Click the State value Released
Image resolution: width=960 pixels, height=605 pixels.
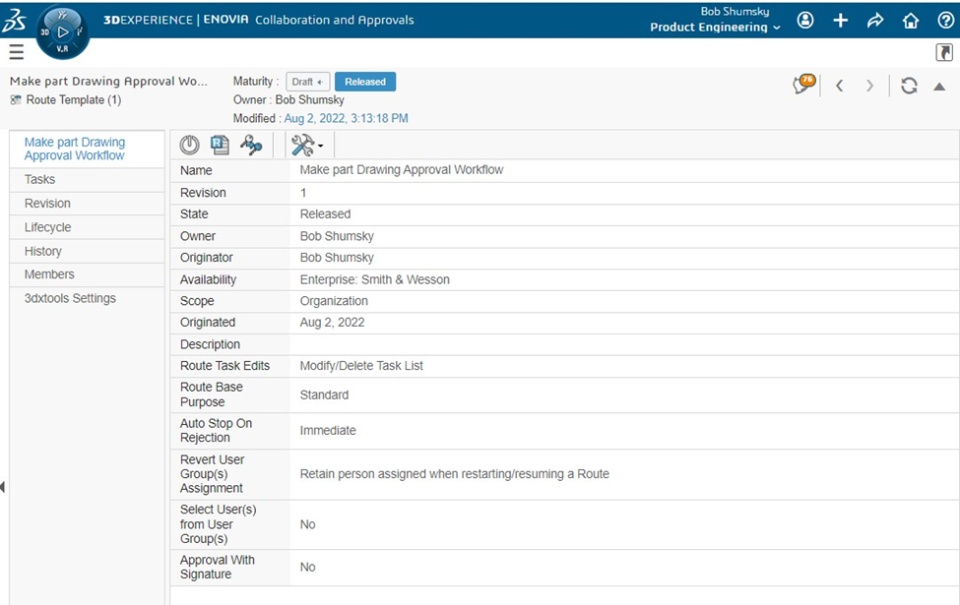325,214
